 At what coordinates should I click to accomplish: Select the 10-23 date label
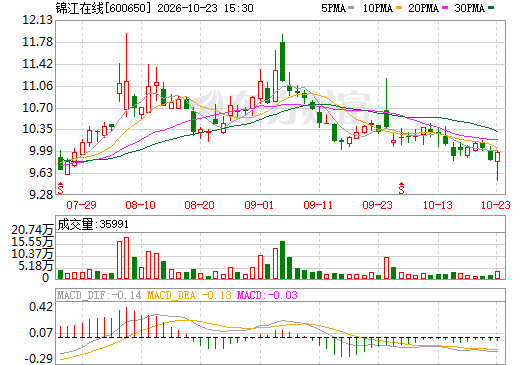pos(496,205)
